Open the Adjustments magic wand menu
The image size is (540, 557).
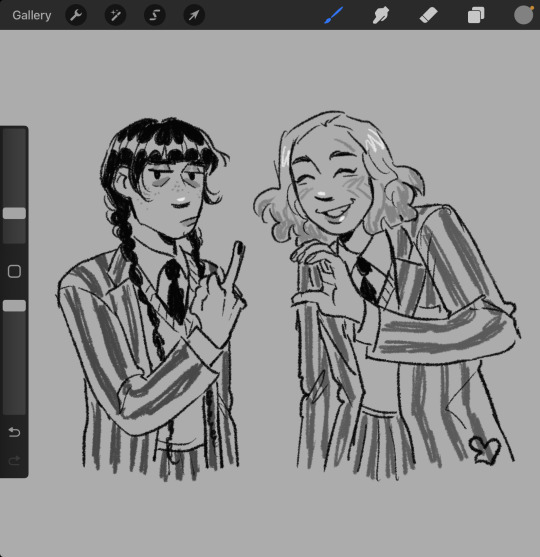click(x=115, y=15)
